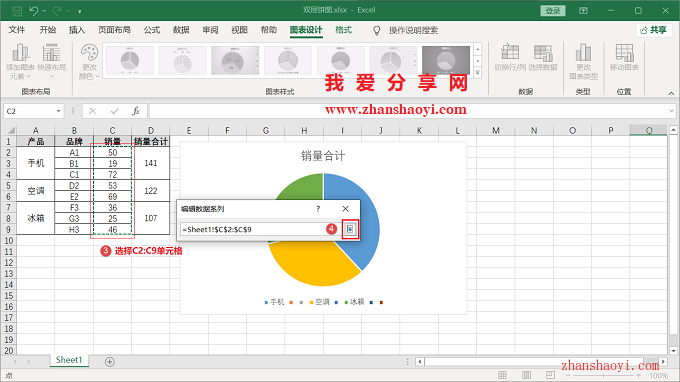The height and width of the screenshot is (382, 680).
Task: Expand the chart styles gallery more arrow
Action: tap(477, 73)
